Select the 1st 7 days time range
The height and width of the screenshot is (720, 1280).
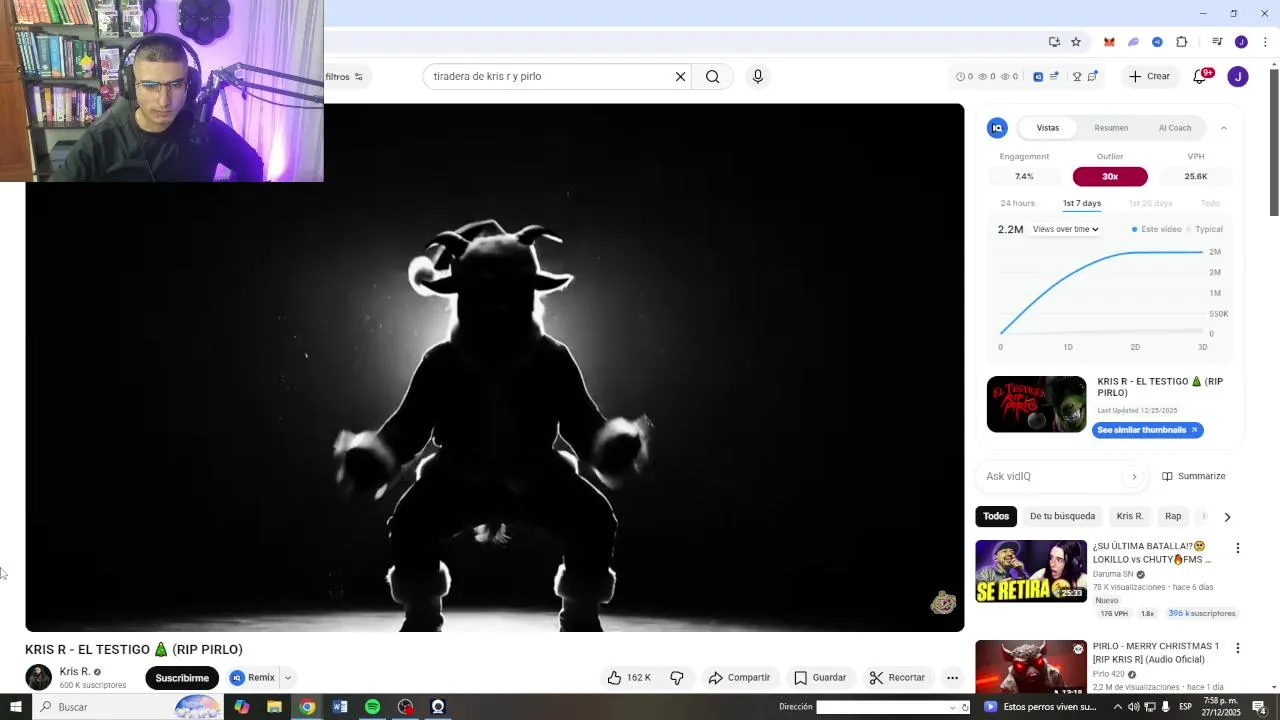point(1081,203)
